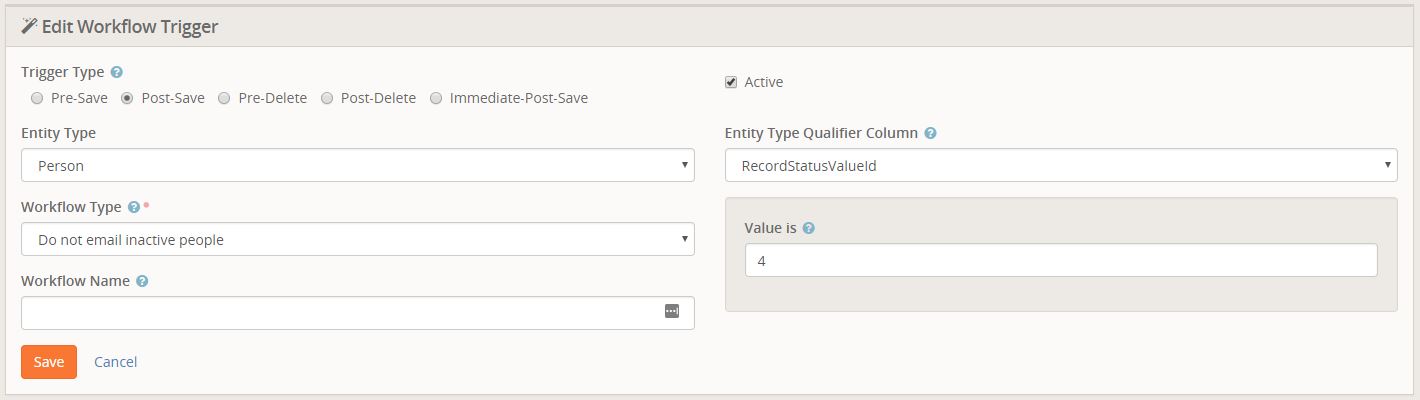Click the Workflow Type help icon

pyautogui.click(x=133, y=207)
